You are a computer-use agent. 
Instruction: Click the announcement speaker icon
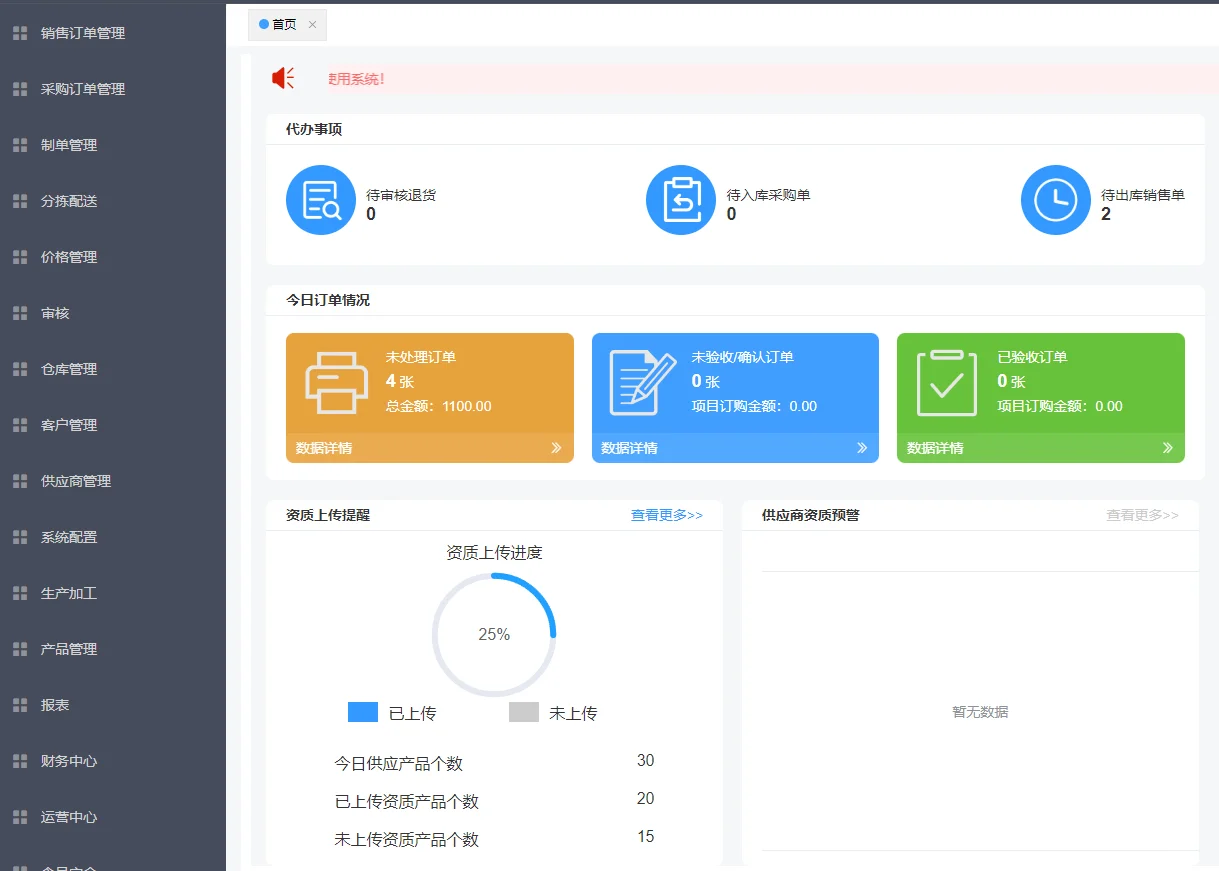(x=283, y=76)
